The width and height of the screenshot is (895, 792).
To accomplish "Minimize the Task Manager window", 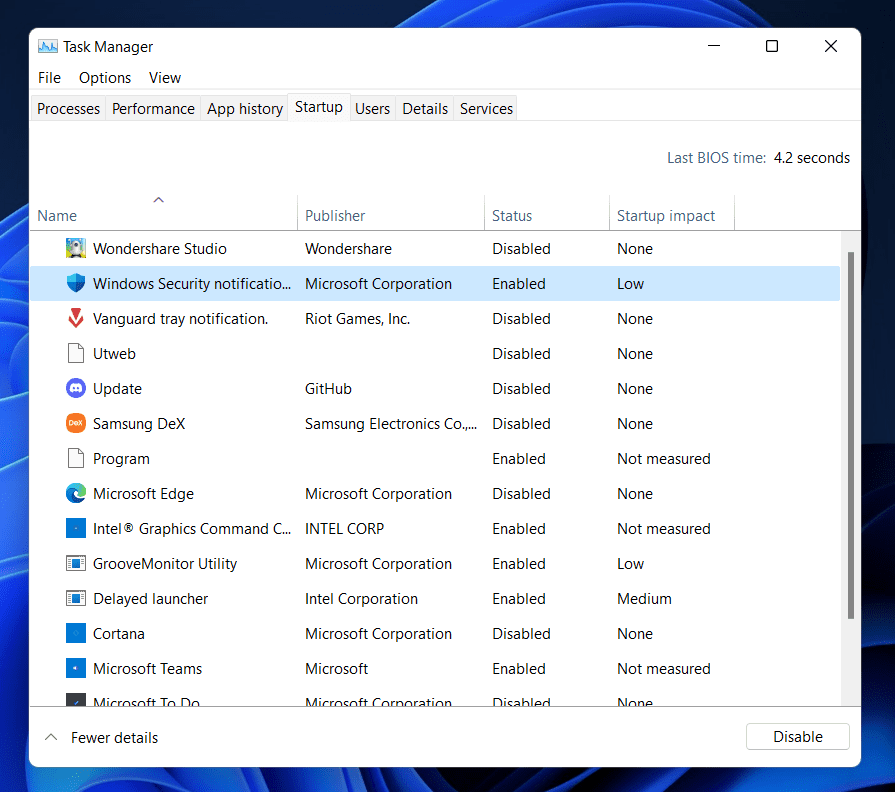I will point(713,46).
